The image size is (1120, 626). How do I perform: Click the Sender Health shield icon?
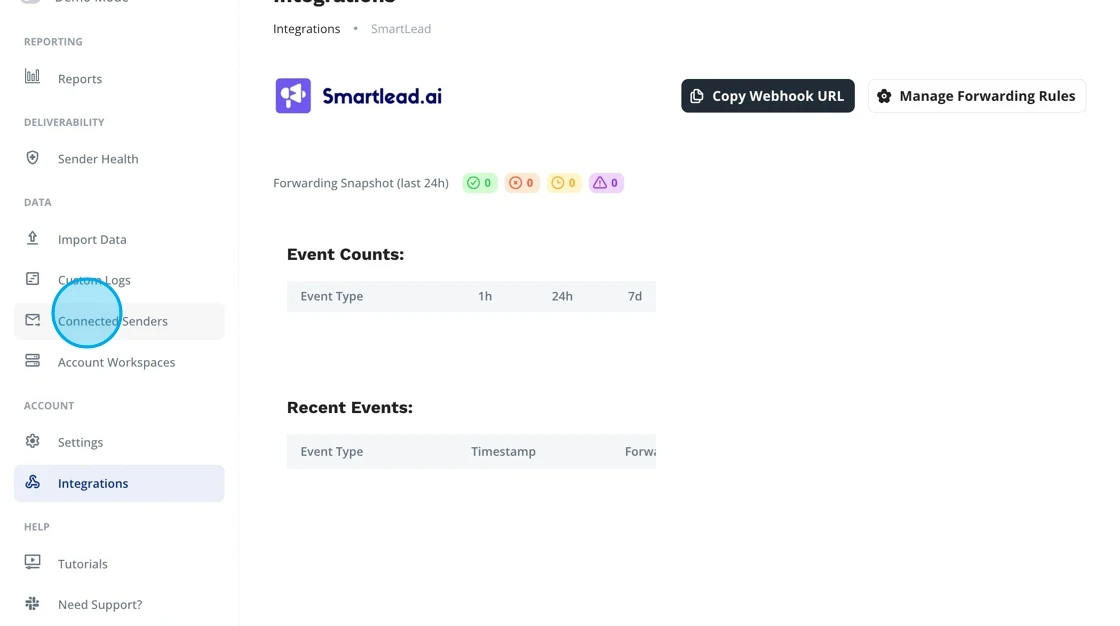(32, 158)
